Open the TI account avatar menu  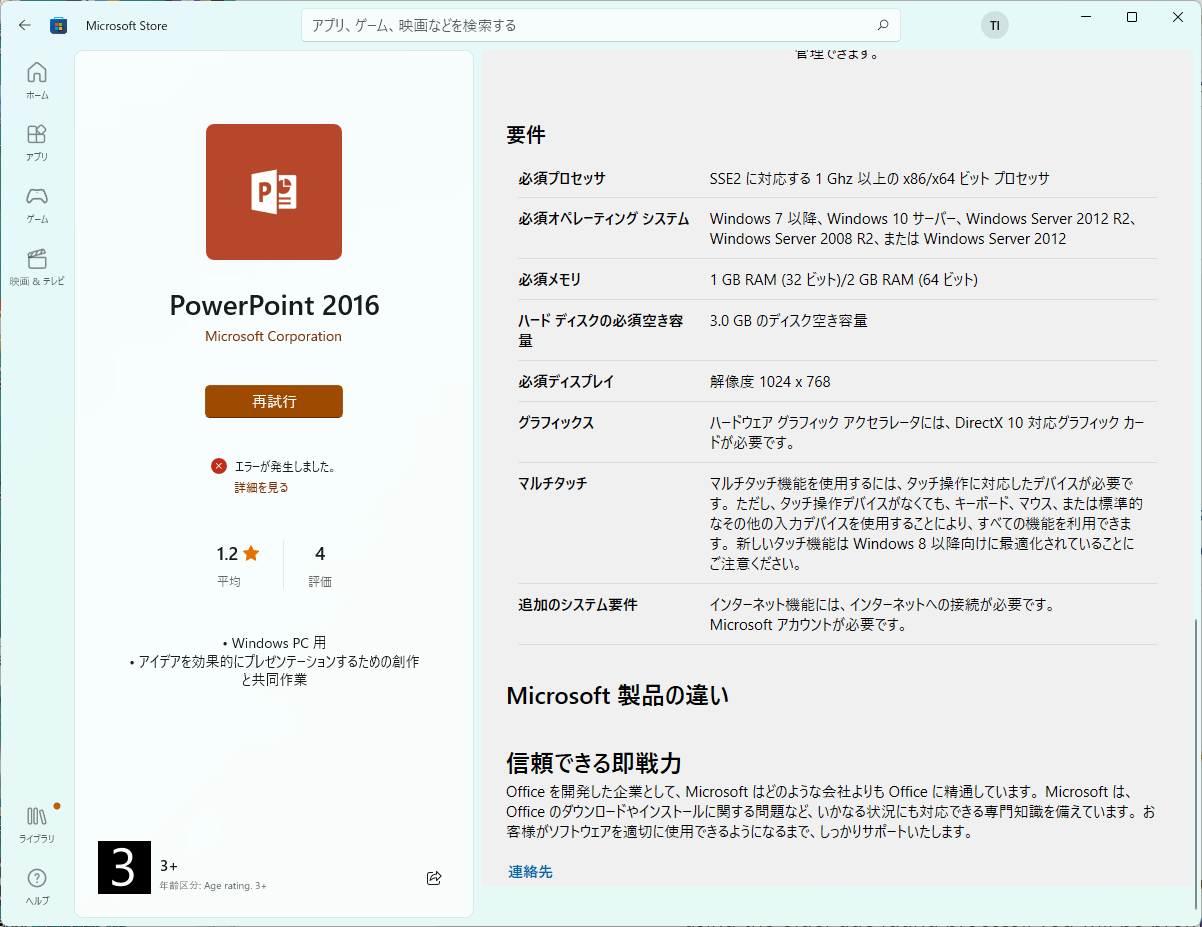click(x=994, y=25)
